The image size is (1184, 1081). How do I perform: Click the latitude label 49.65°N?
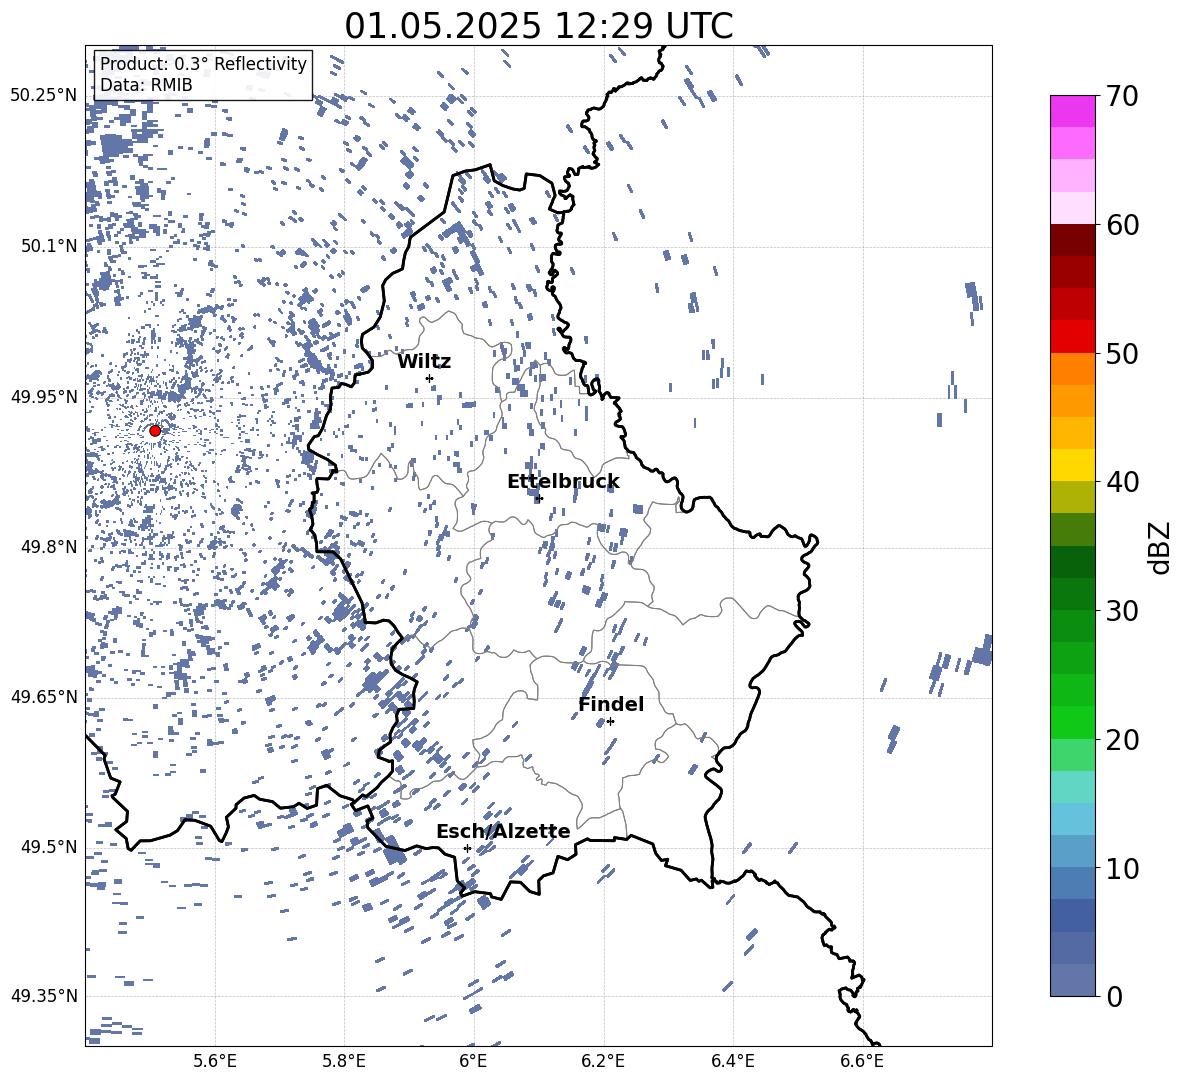44,696
